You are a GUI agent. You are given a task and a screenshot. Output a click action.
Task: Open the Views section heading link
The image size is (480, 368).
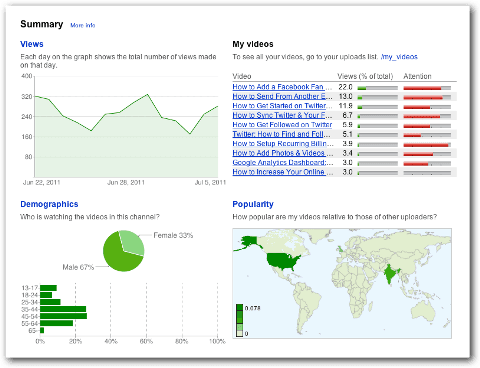32,44
